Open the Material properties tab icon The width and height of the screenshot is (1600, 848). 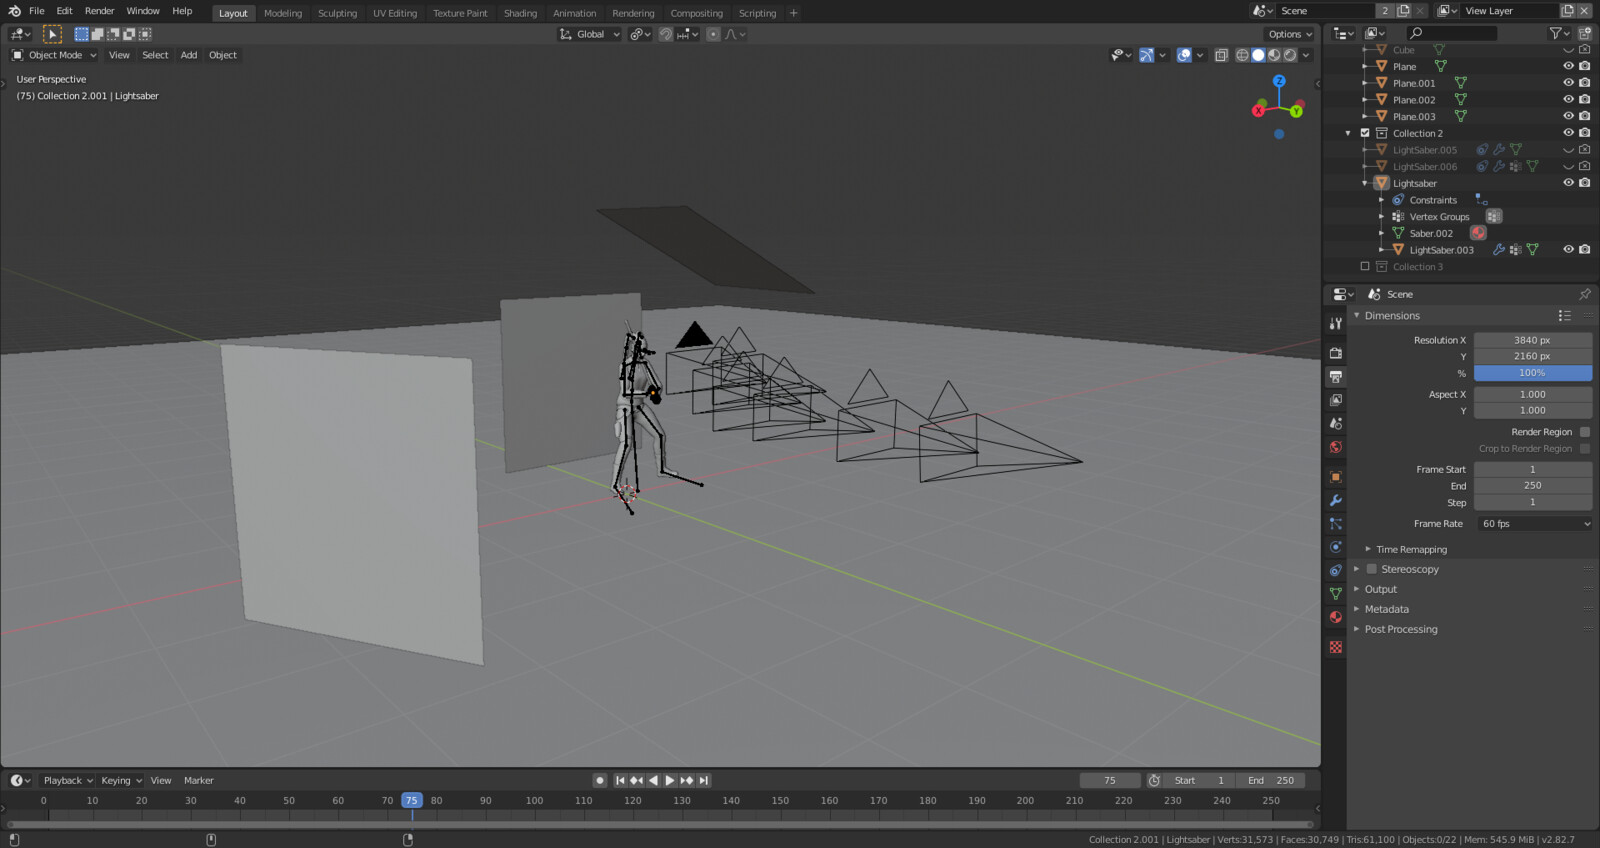pos(1335,617)
